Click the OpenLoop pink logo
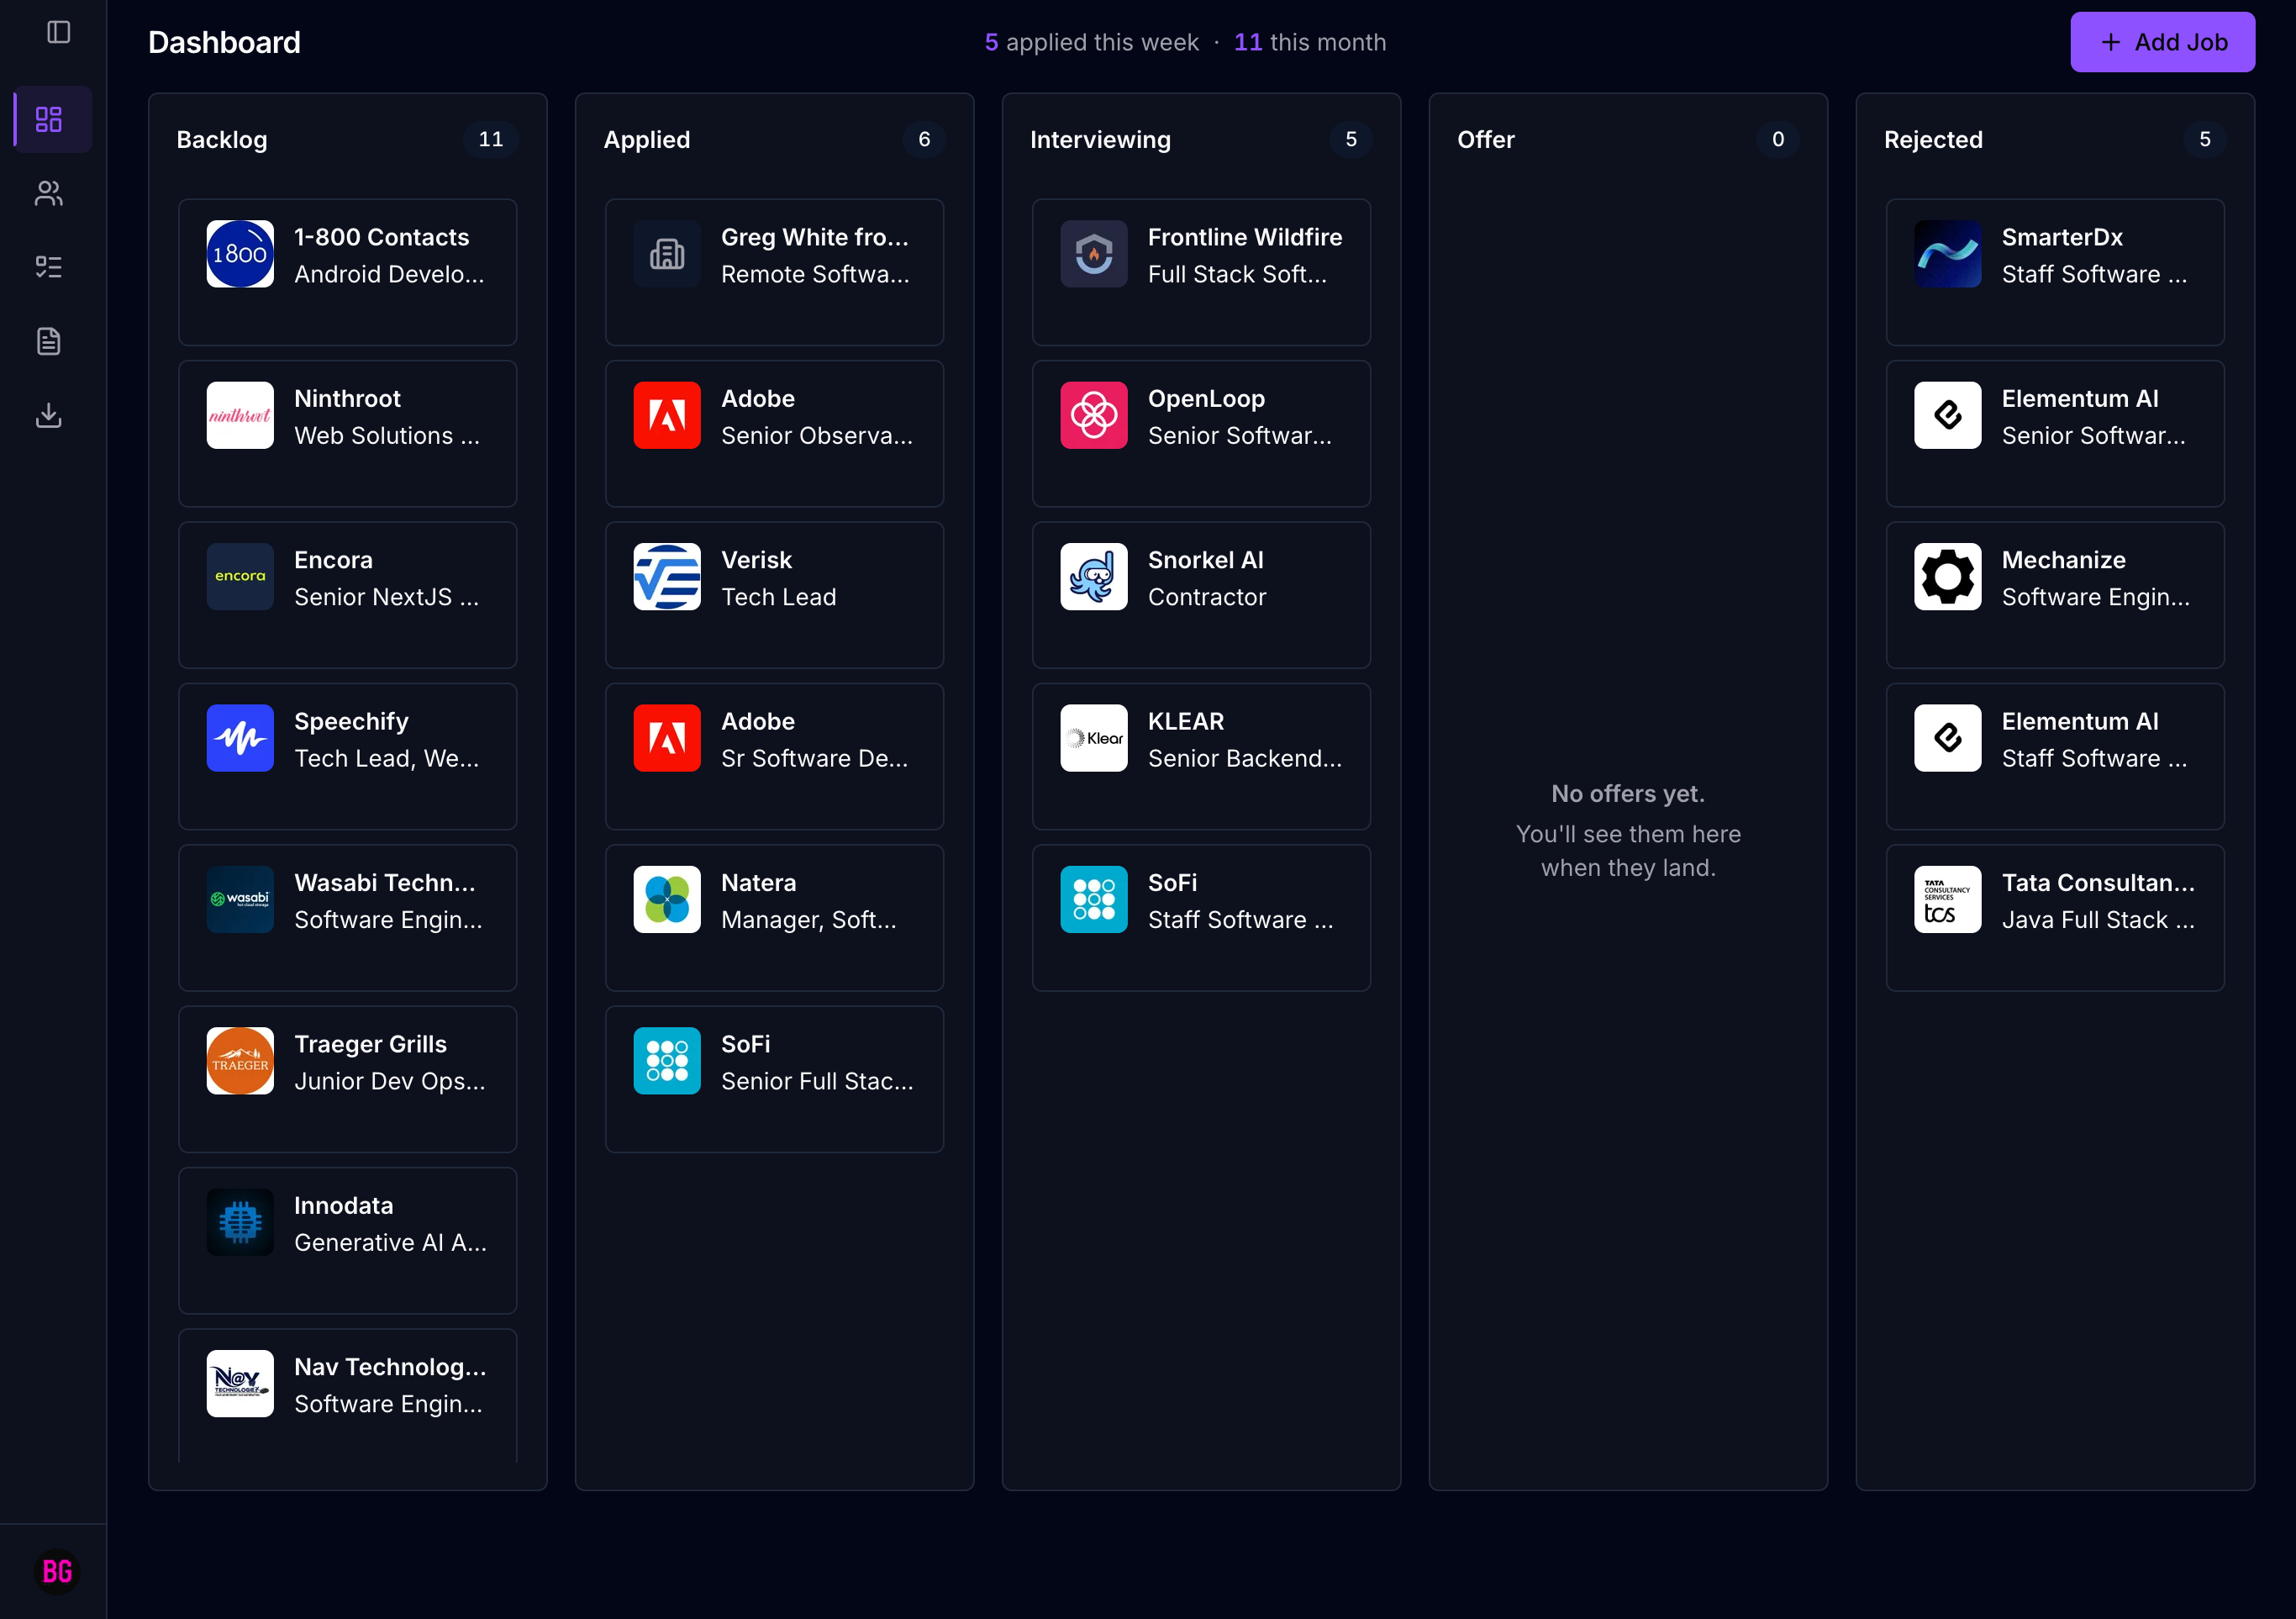Image resolution: width=2296 pixels, height=1619 pixels. [1094, 415]
